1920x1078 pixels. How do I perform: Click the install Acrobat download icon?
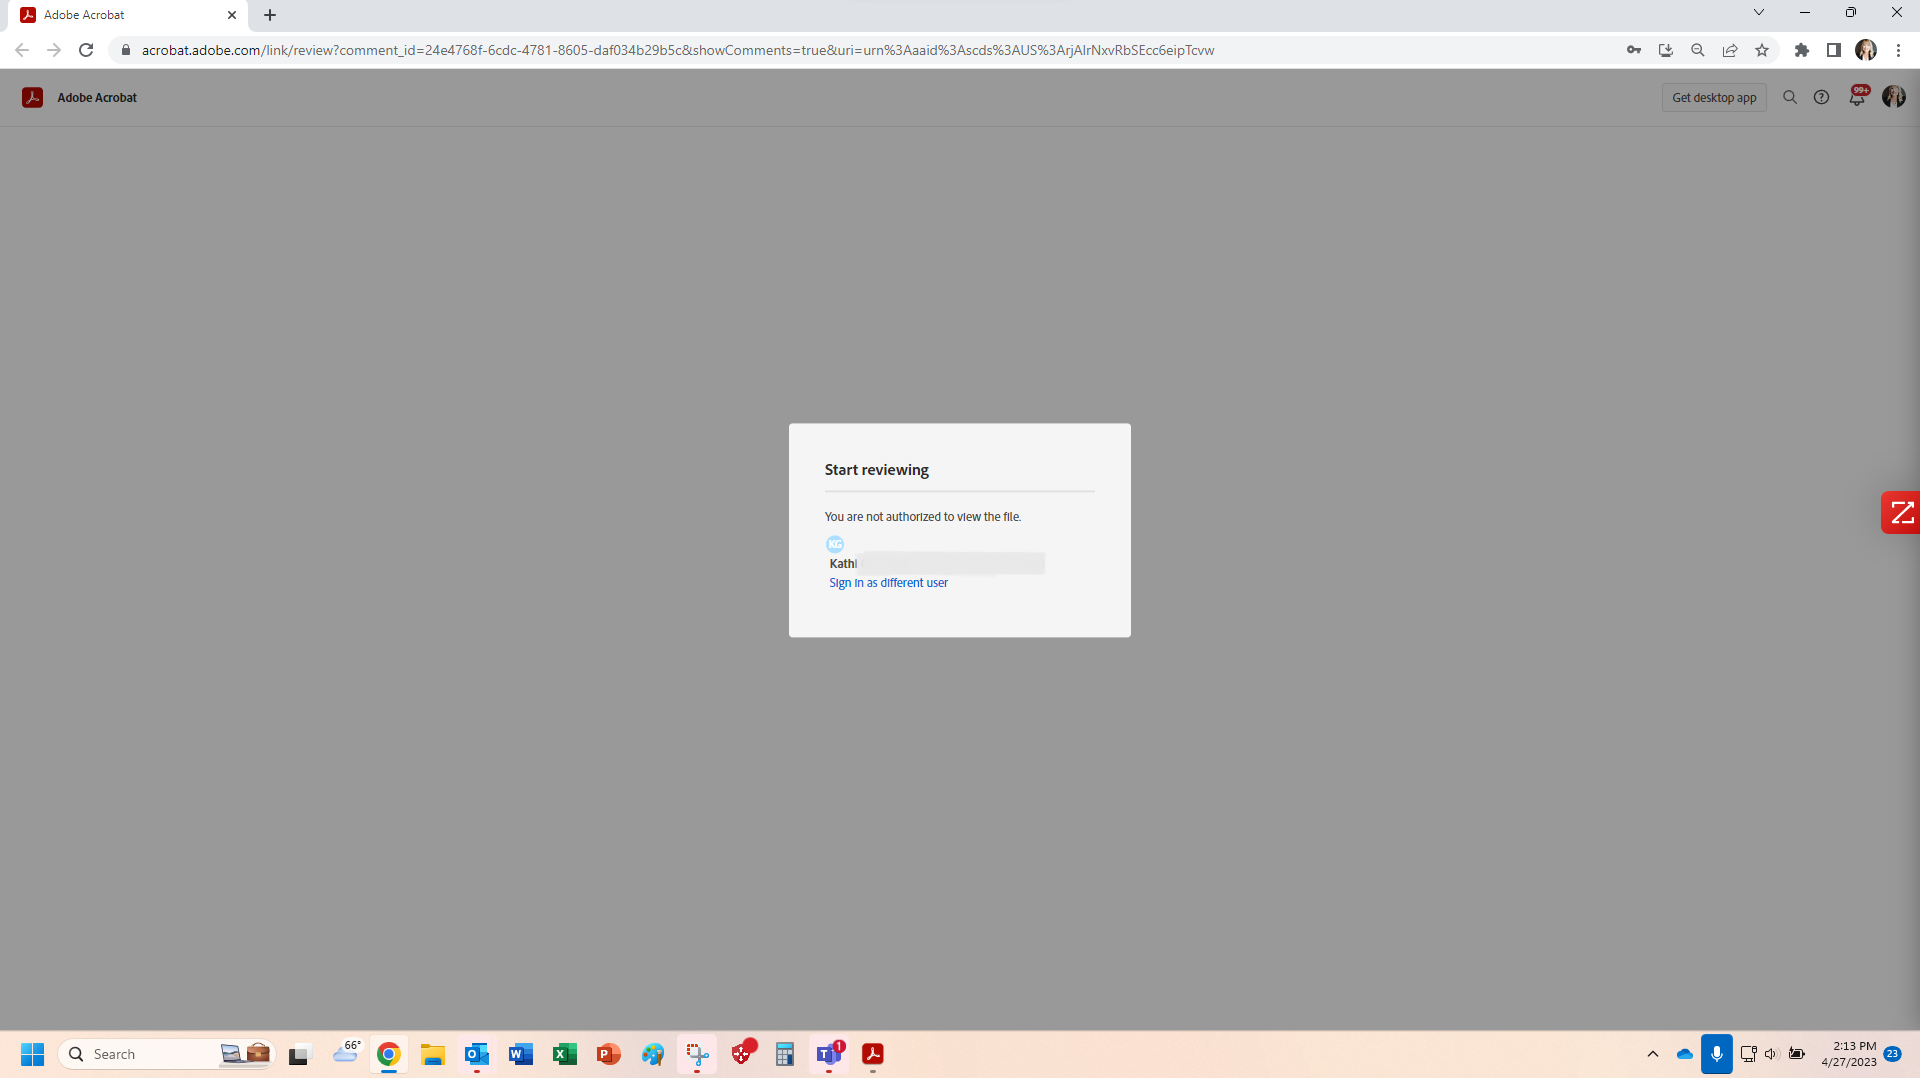pos(1665,50)
